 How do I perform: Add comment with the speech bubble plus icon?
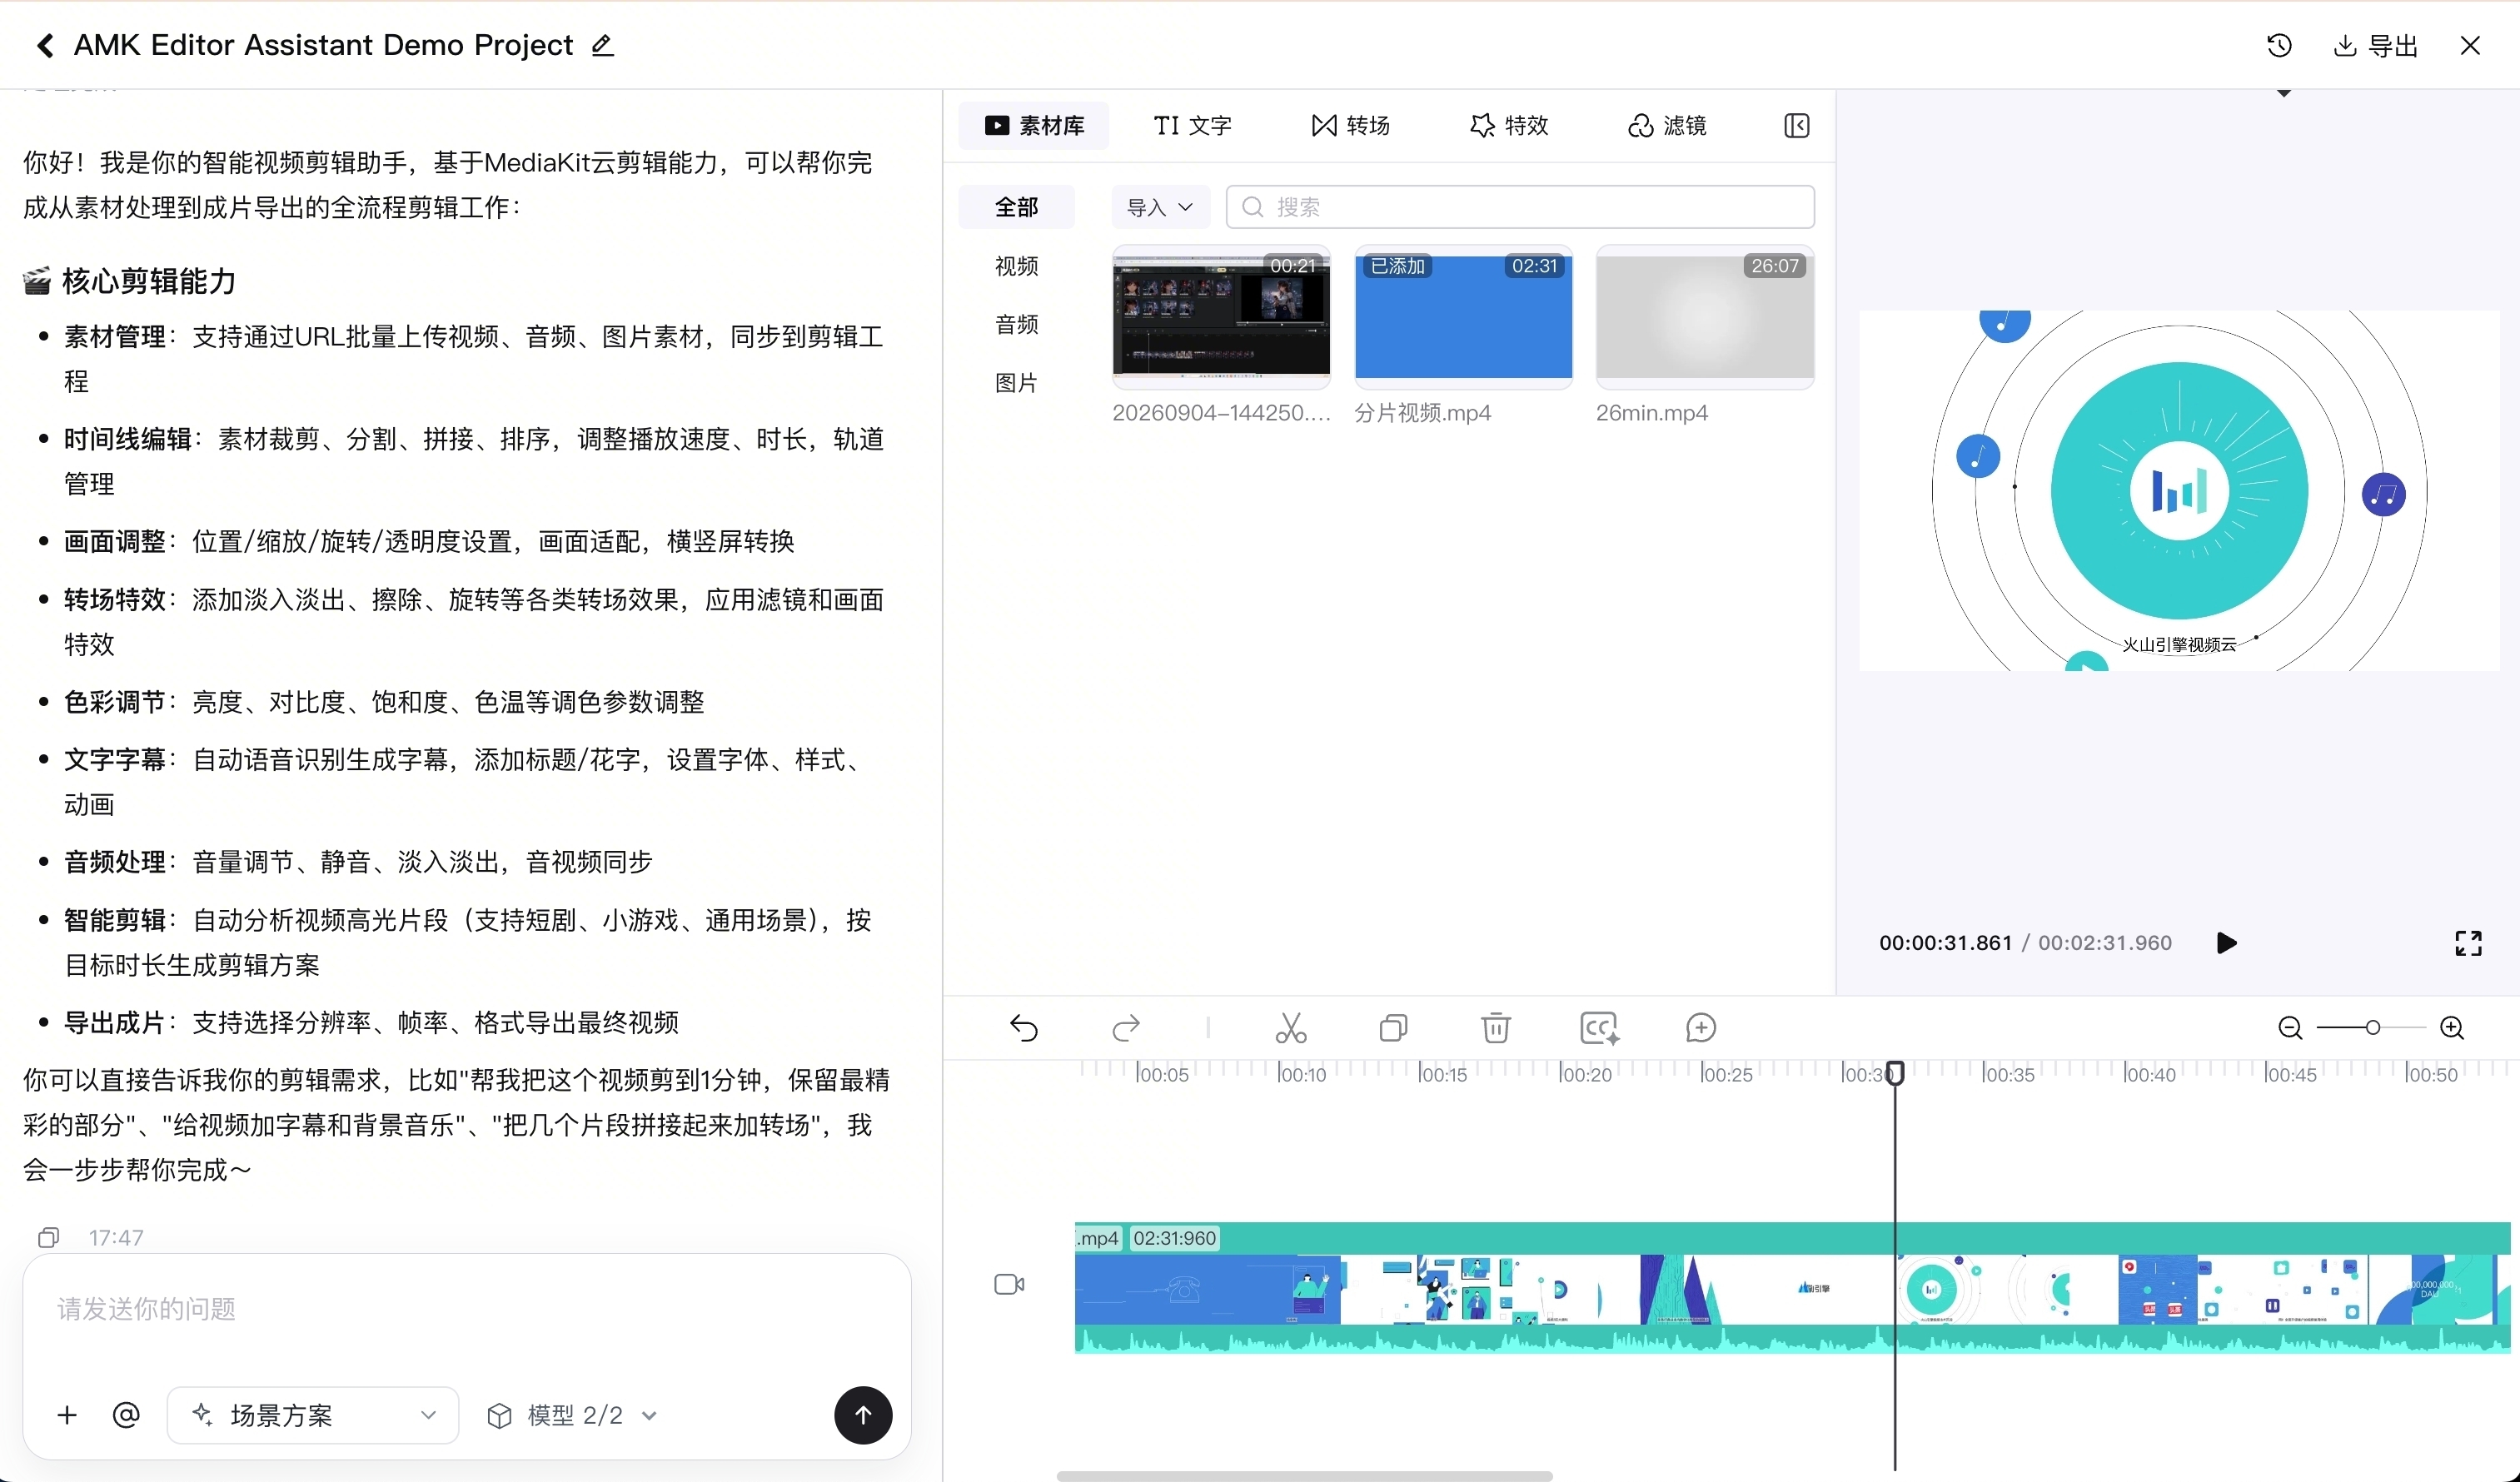[x=1700, y=1028]
